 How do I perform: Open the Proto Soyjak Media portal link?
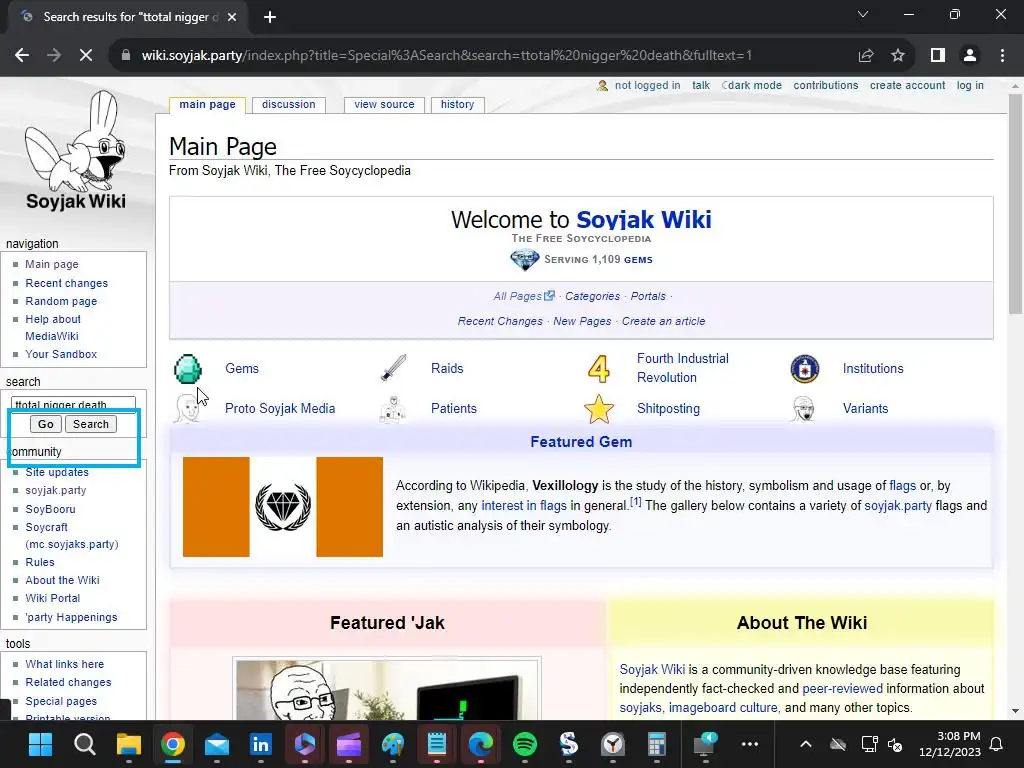coord(280,409)
